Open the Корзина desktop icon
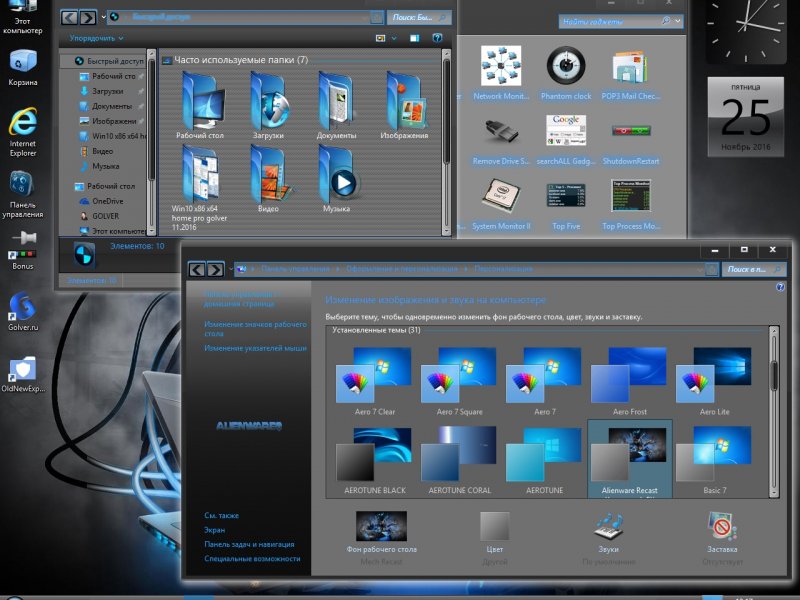 click(22, 67)
